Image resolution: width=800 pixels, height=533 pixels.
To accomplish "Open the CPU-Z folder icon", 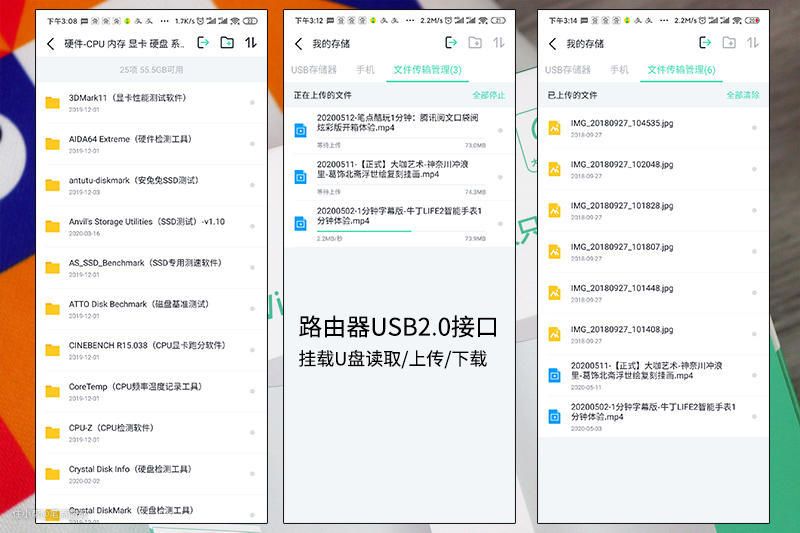I will coord(53,432).
